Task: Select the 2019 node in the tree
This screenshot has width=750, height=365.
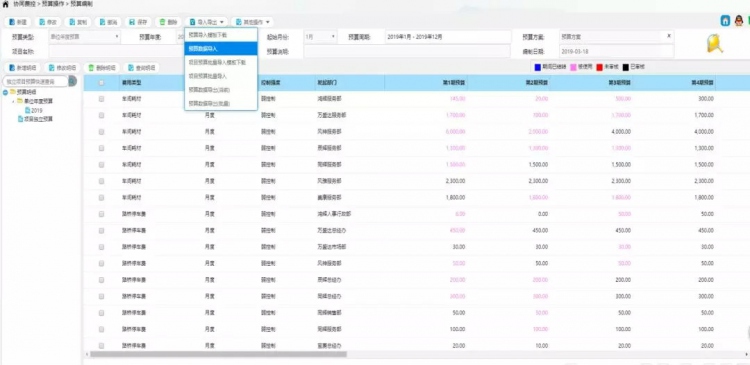Action: [x=37, y=111]
